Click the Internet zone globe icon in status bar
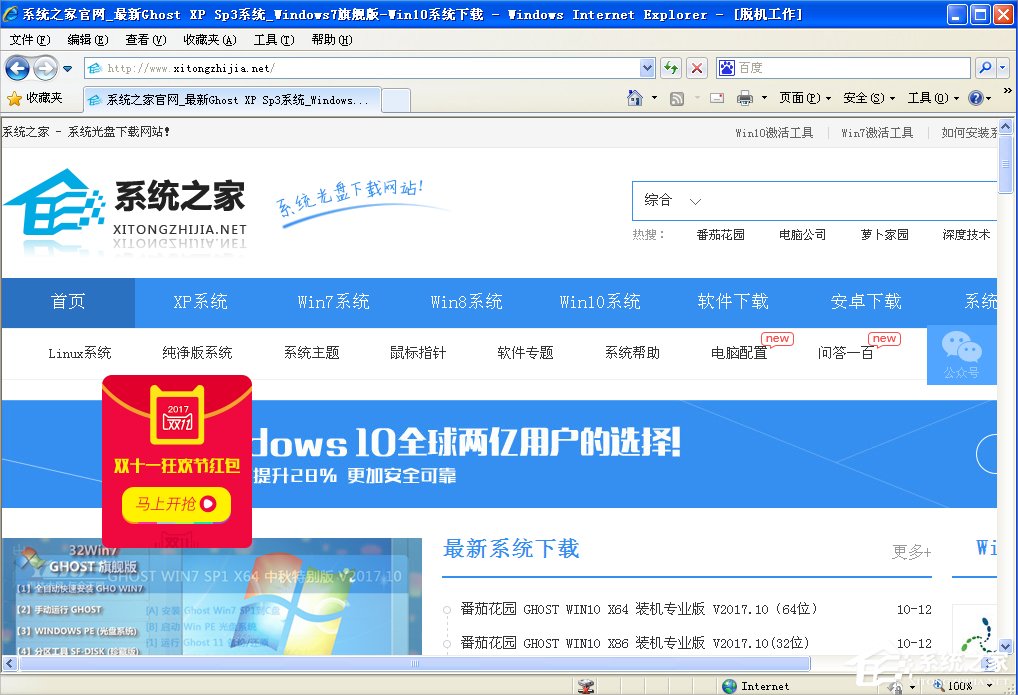The image size is (1018, 695). pos(729,686)
